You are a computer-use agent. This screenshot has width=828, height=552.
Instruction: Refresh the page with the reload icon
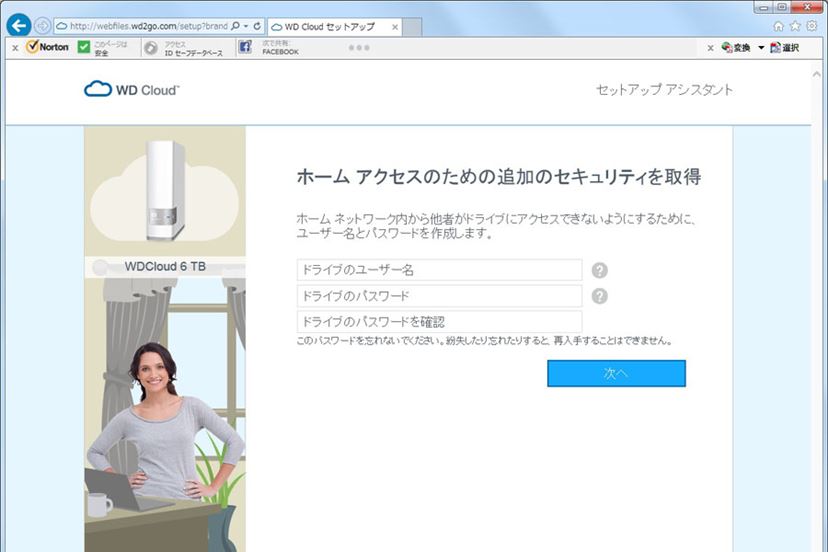(257, 26)
